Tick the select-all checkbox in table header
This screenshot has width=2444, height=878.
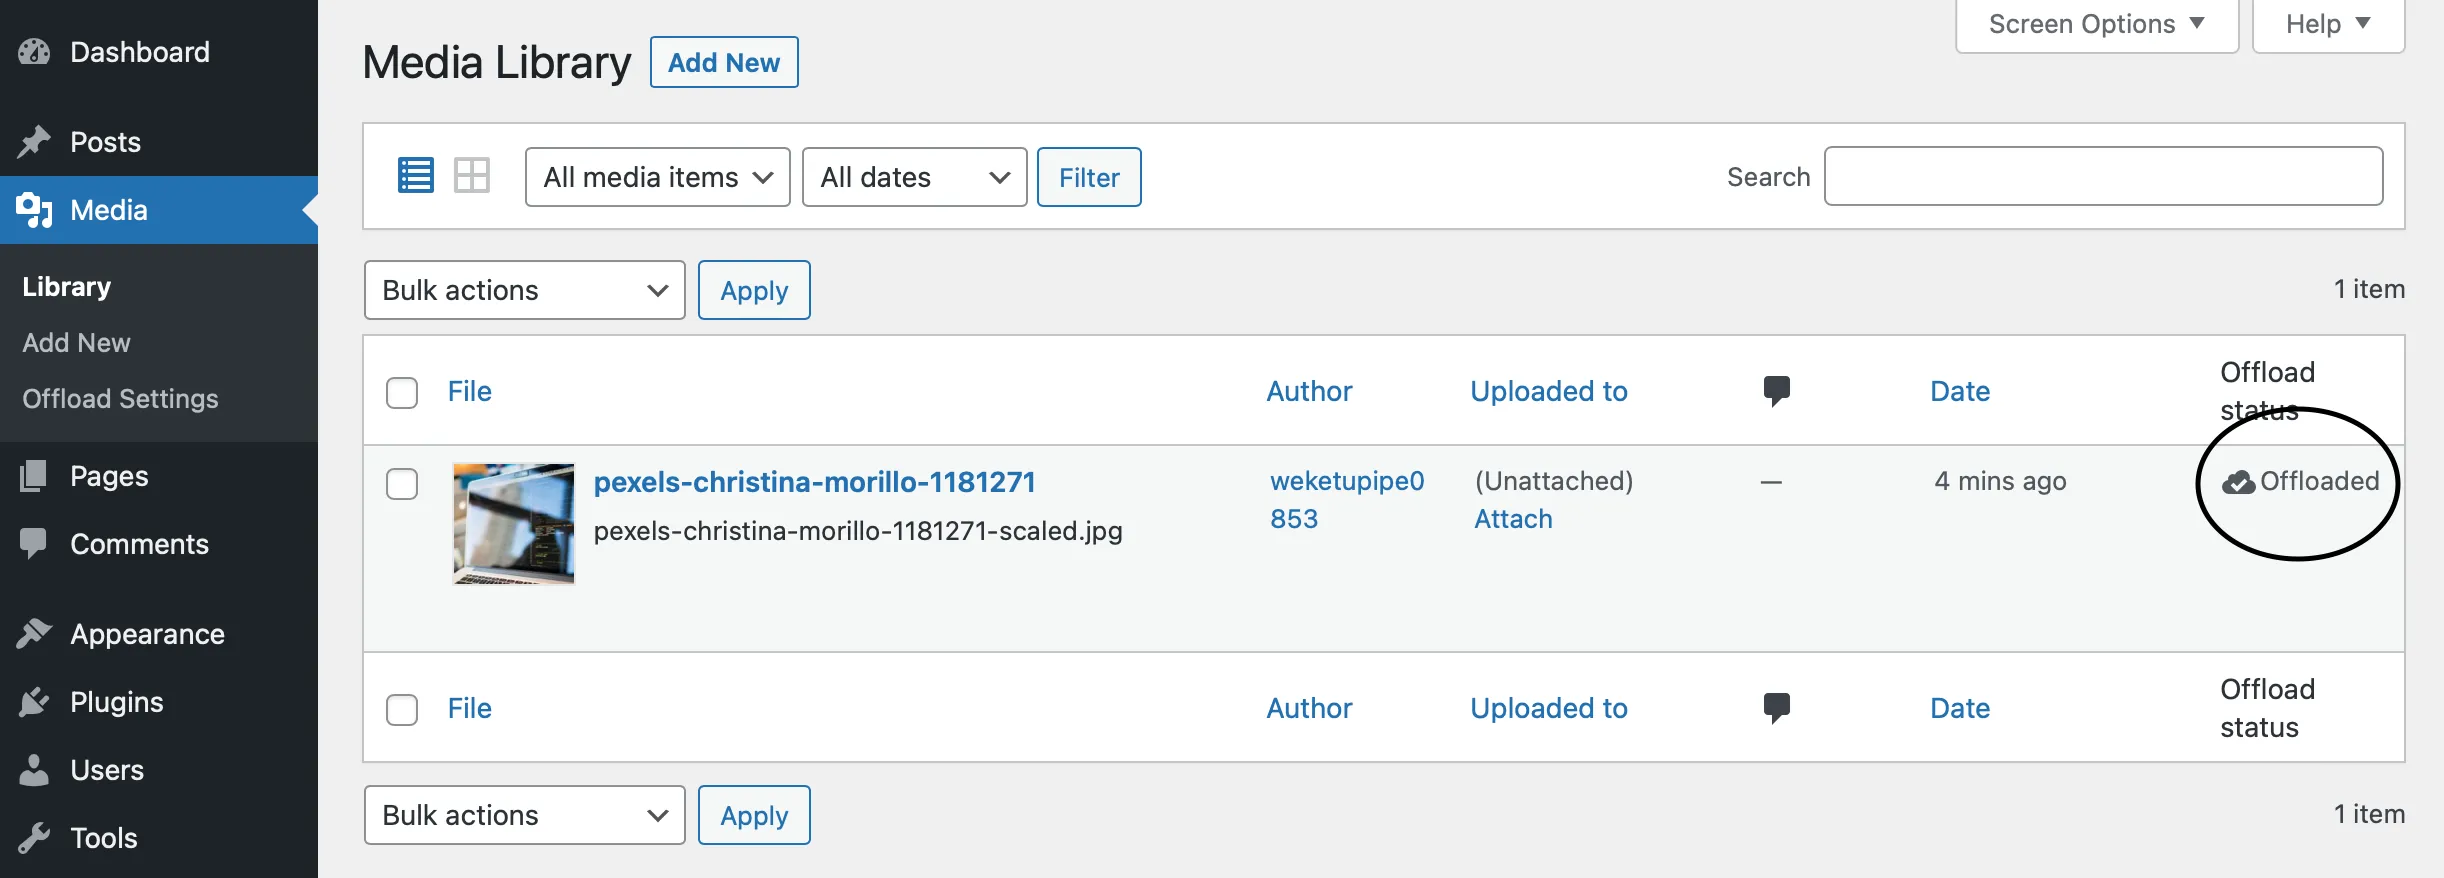click(402, 393)
